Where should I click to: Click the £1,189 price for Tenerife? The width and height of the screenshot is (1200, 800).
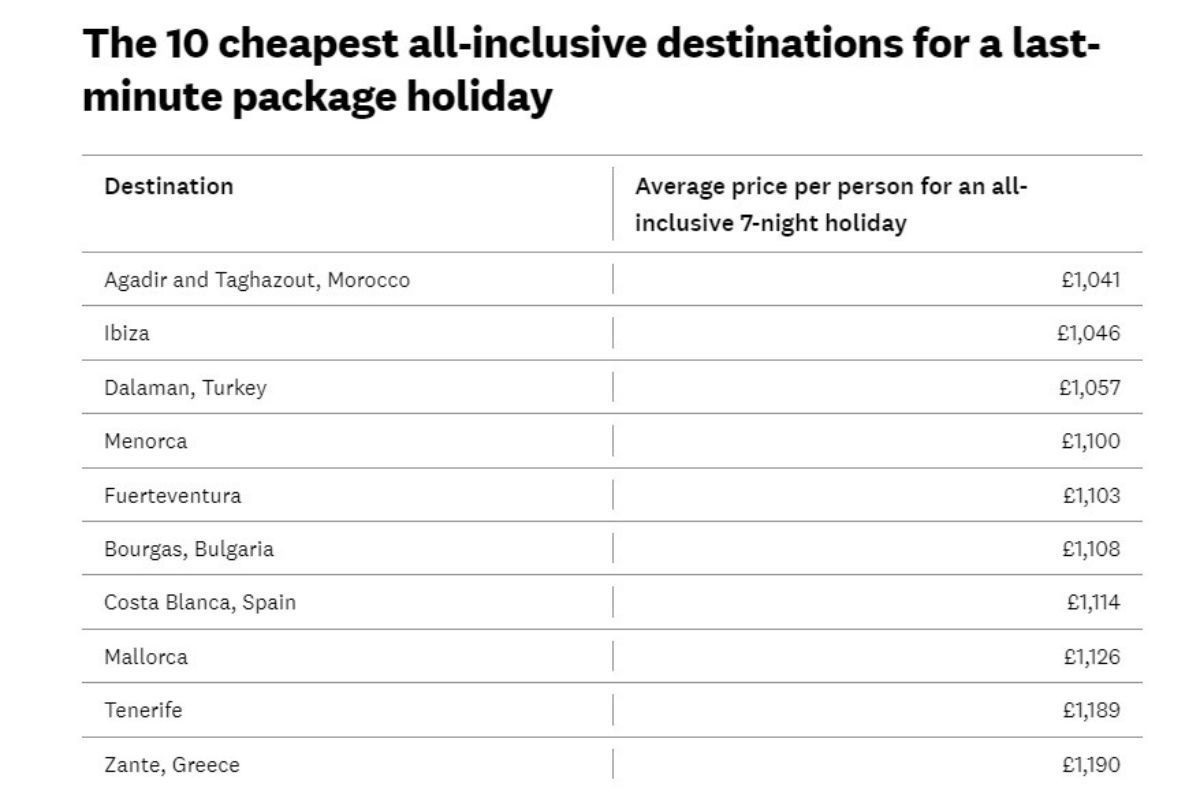1090,710
